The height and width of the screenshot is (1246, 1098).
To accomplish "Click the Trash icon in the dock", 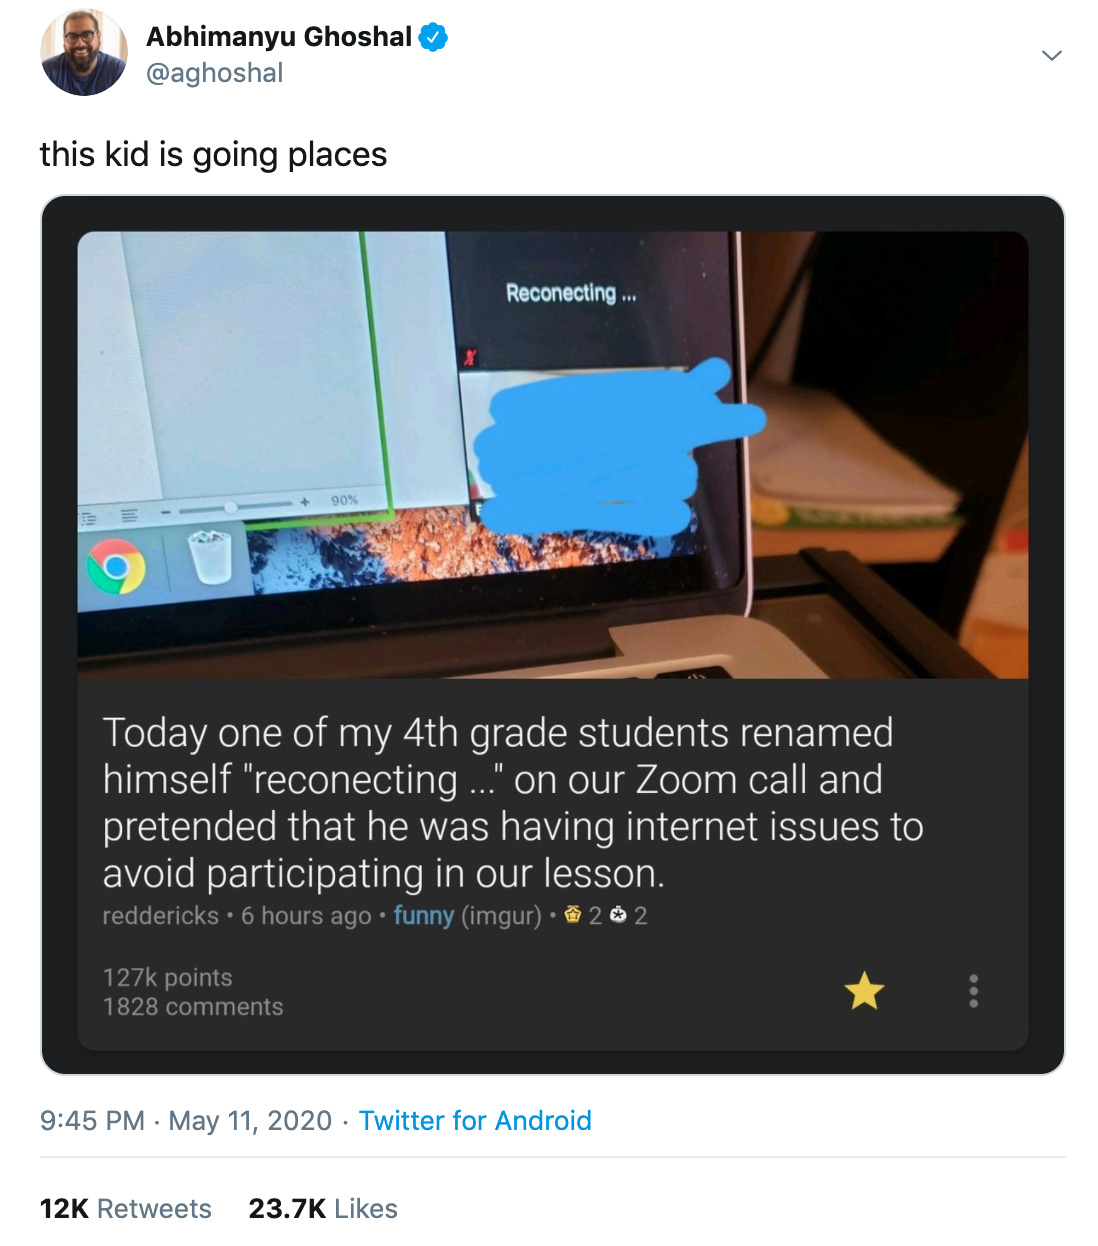I will (209, 556).
